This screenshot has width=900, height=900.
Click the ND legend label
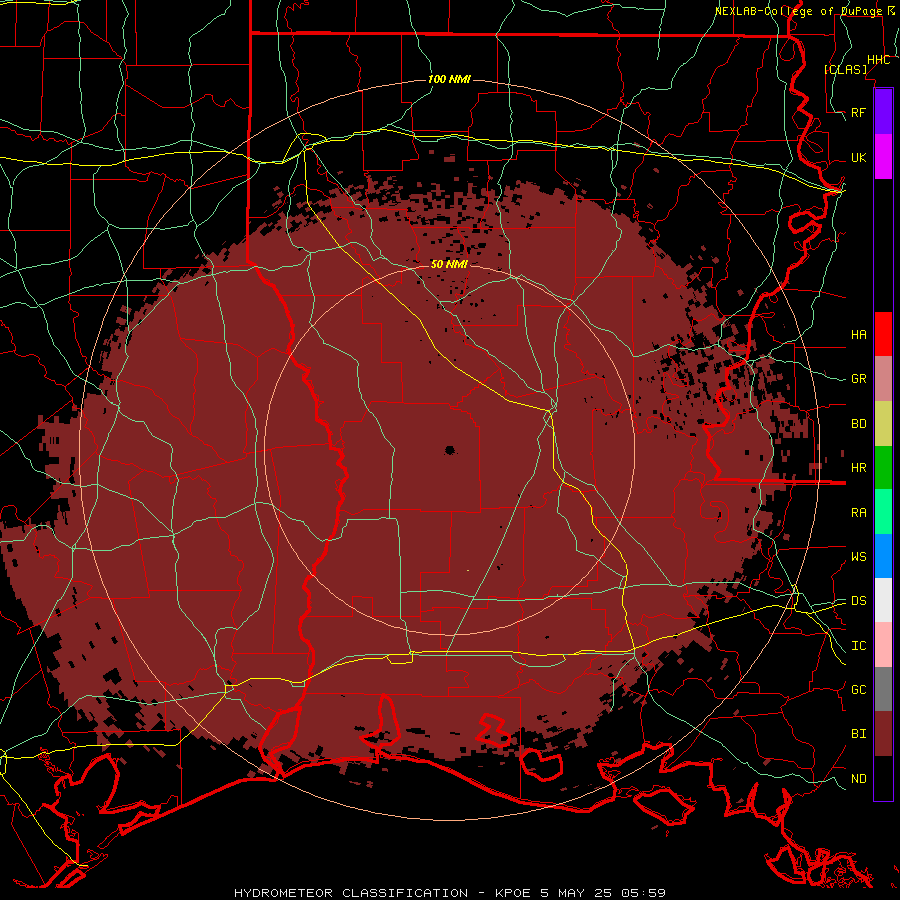coord(859,779)
